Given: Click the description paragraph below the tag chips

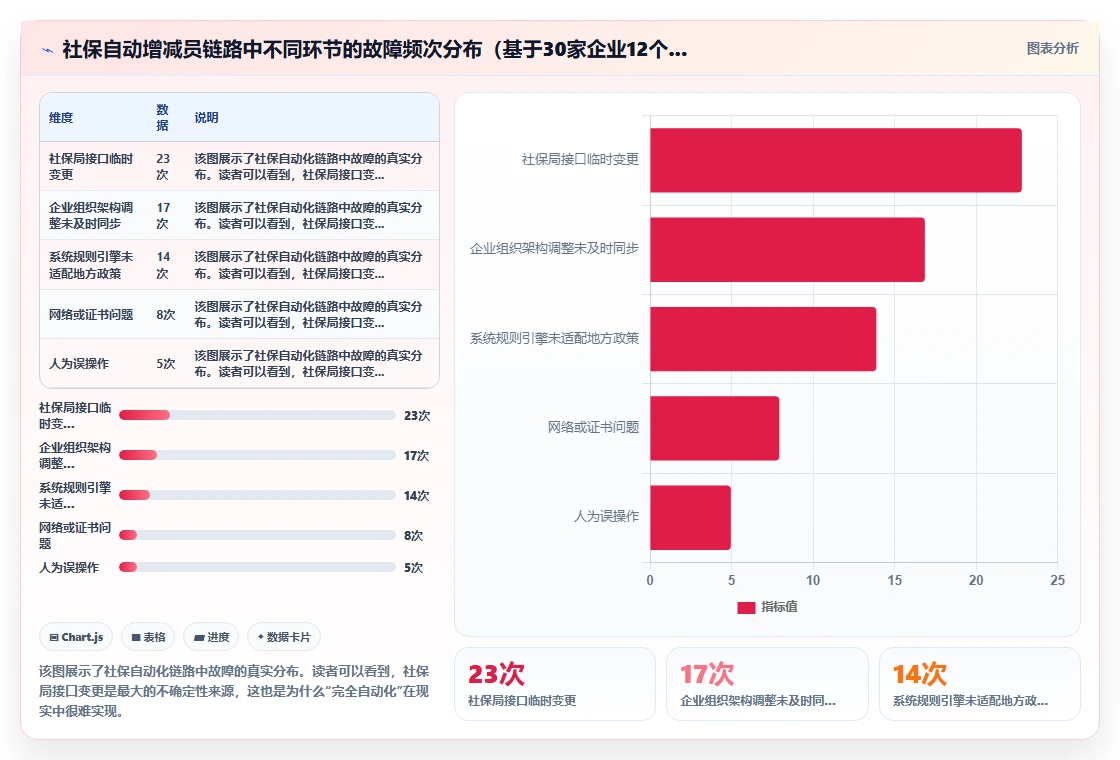Looking at the screenshot, I should click(234, 691).
